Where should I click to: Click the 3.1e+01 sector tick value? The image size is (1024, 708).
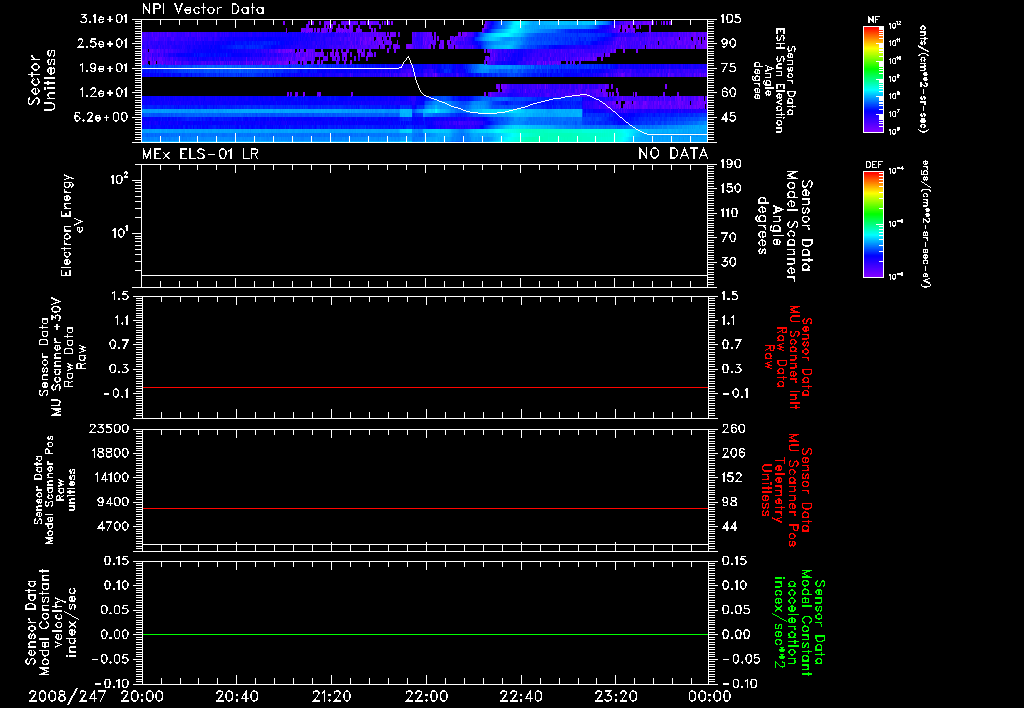tap(103, 19)
